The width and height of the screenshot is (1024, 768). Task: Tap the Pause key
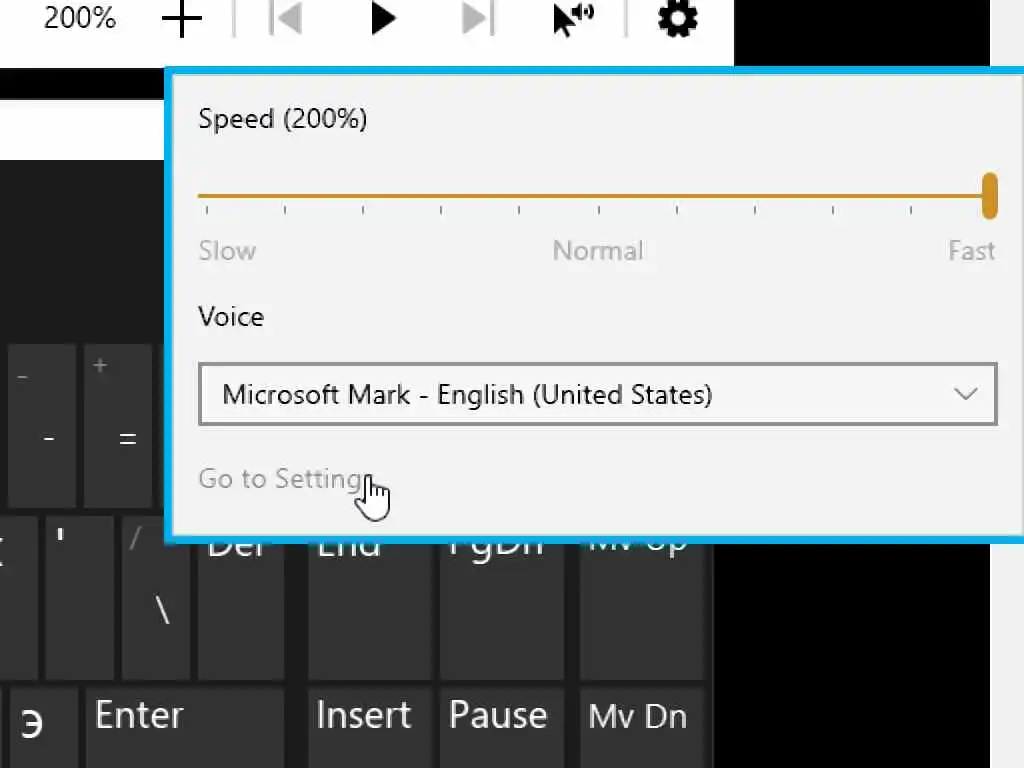(x=498, y=715)
